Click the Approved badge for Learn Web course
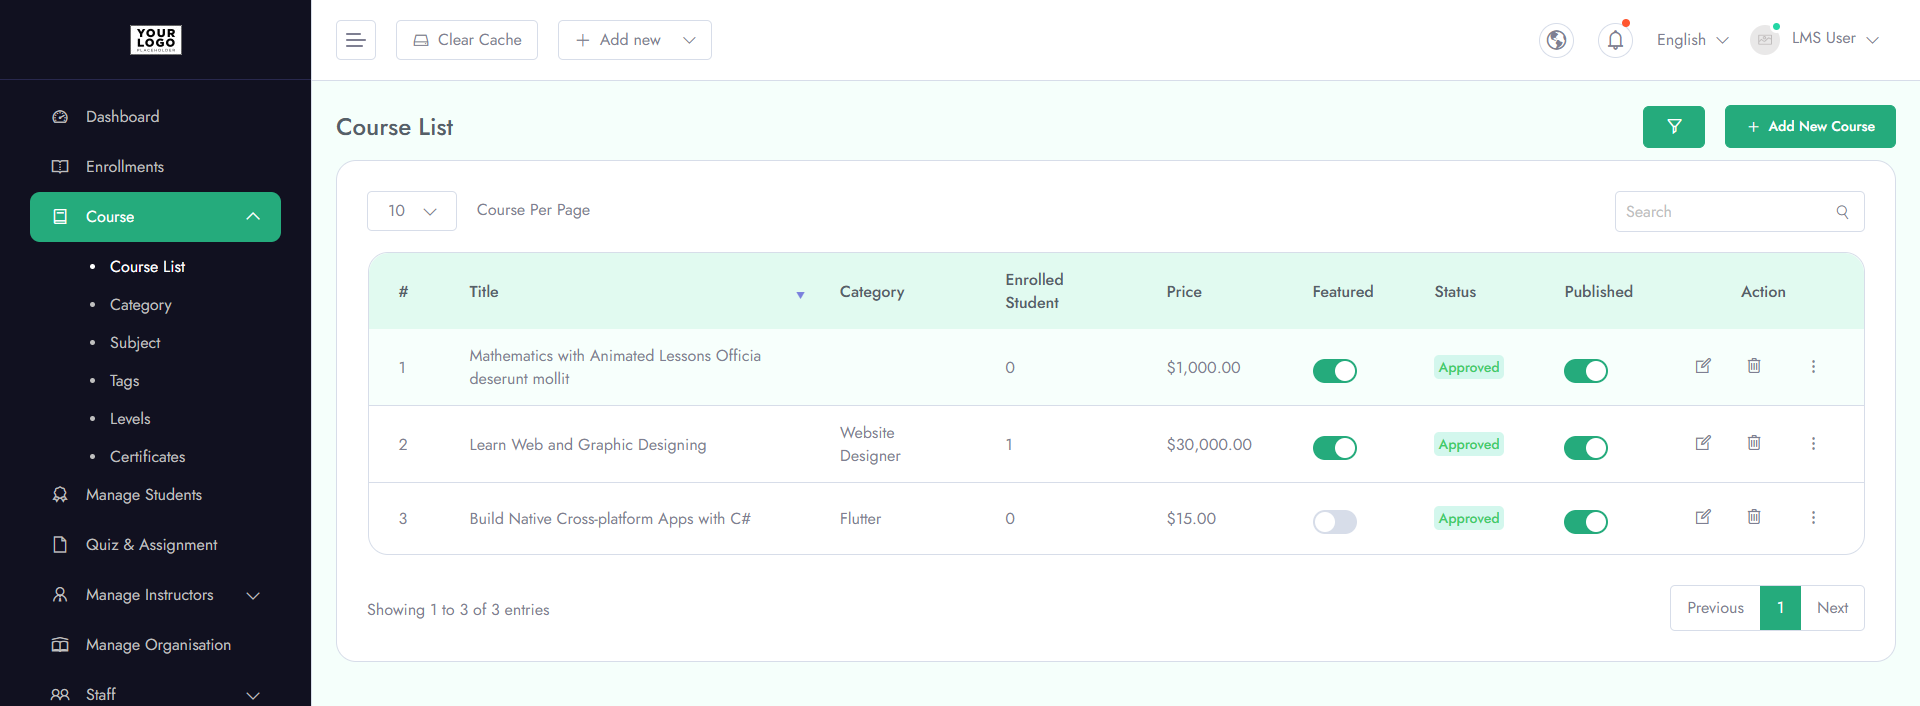This screenshot has height=706, width=1920. pyautogui.click(x=1469, y=444)
